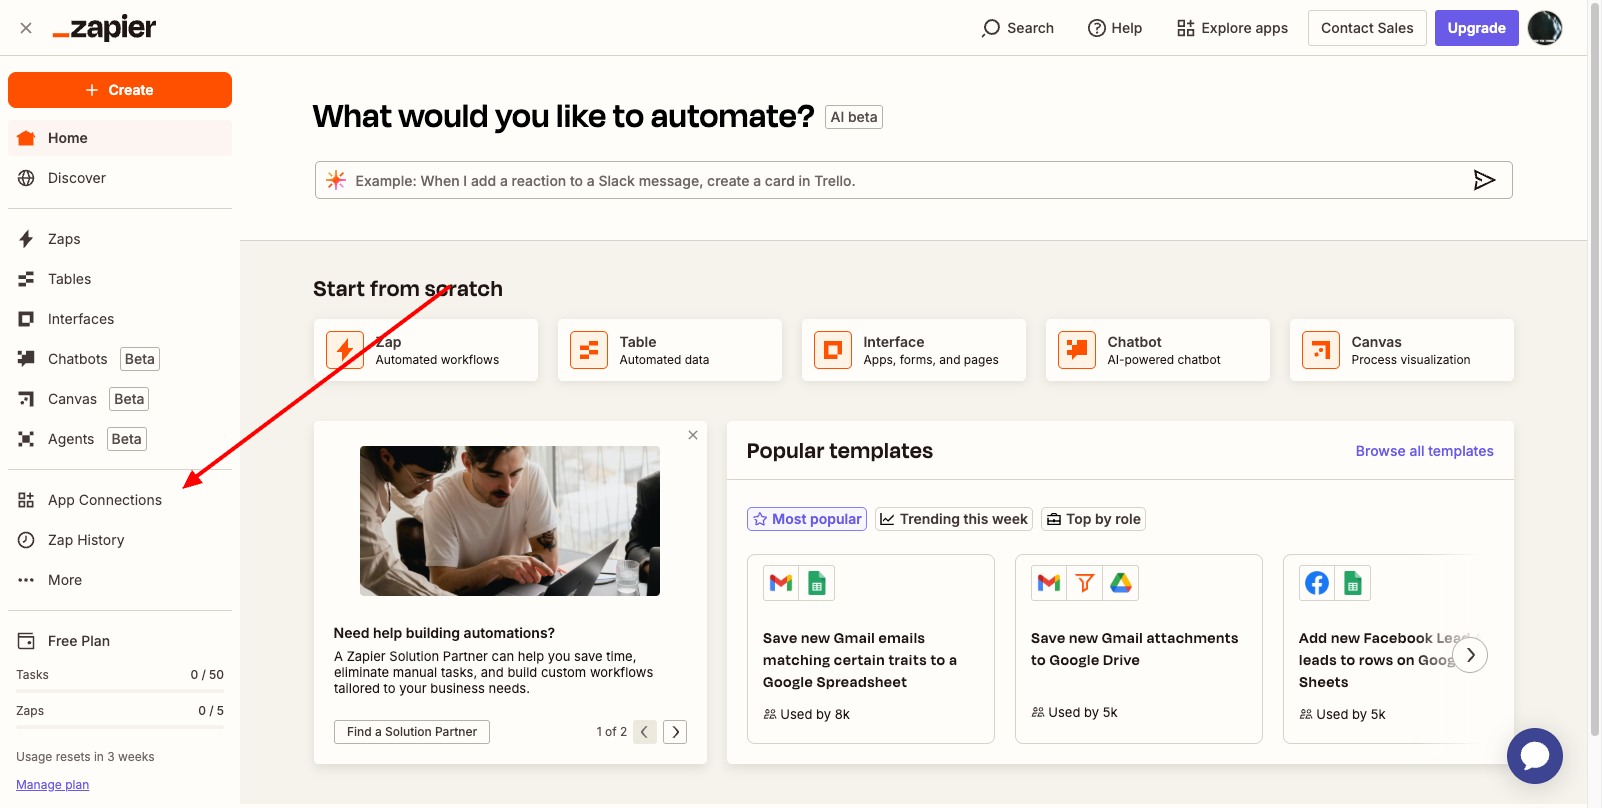Click the Google Sheets icon on third template
Screen dimensions: 1602x808
tap(1353, 583)
